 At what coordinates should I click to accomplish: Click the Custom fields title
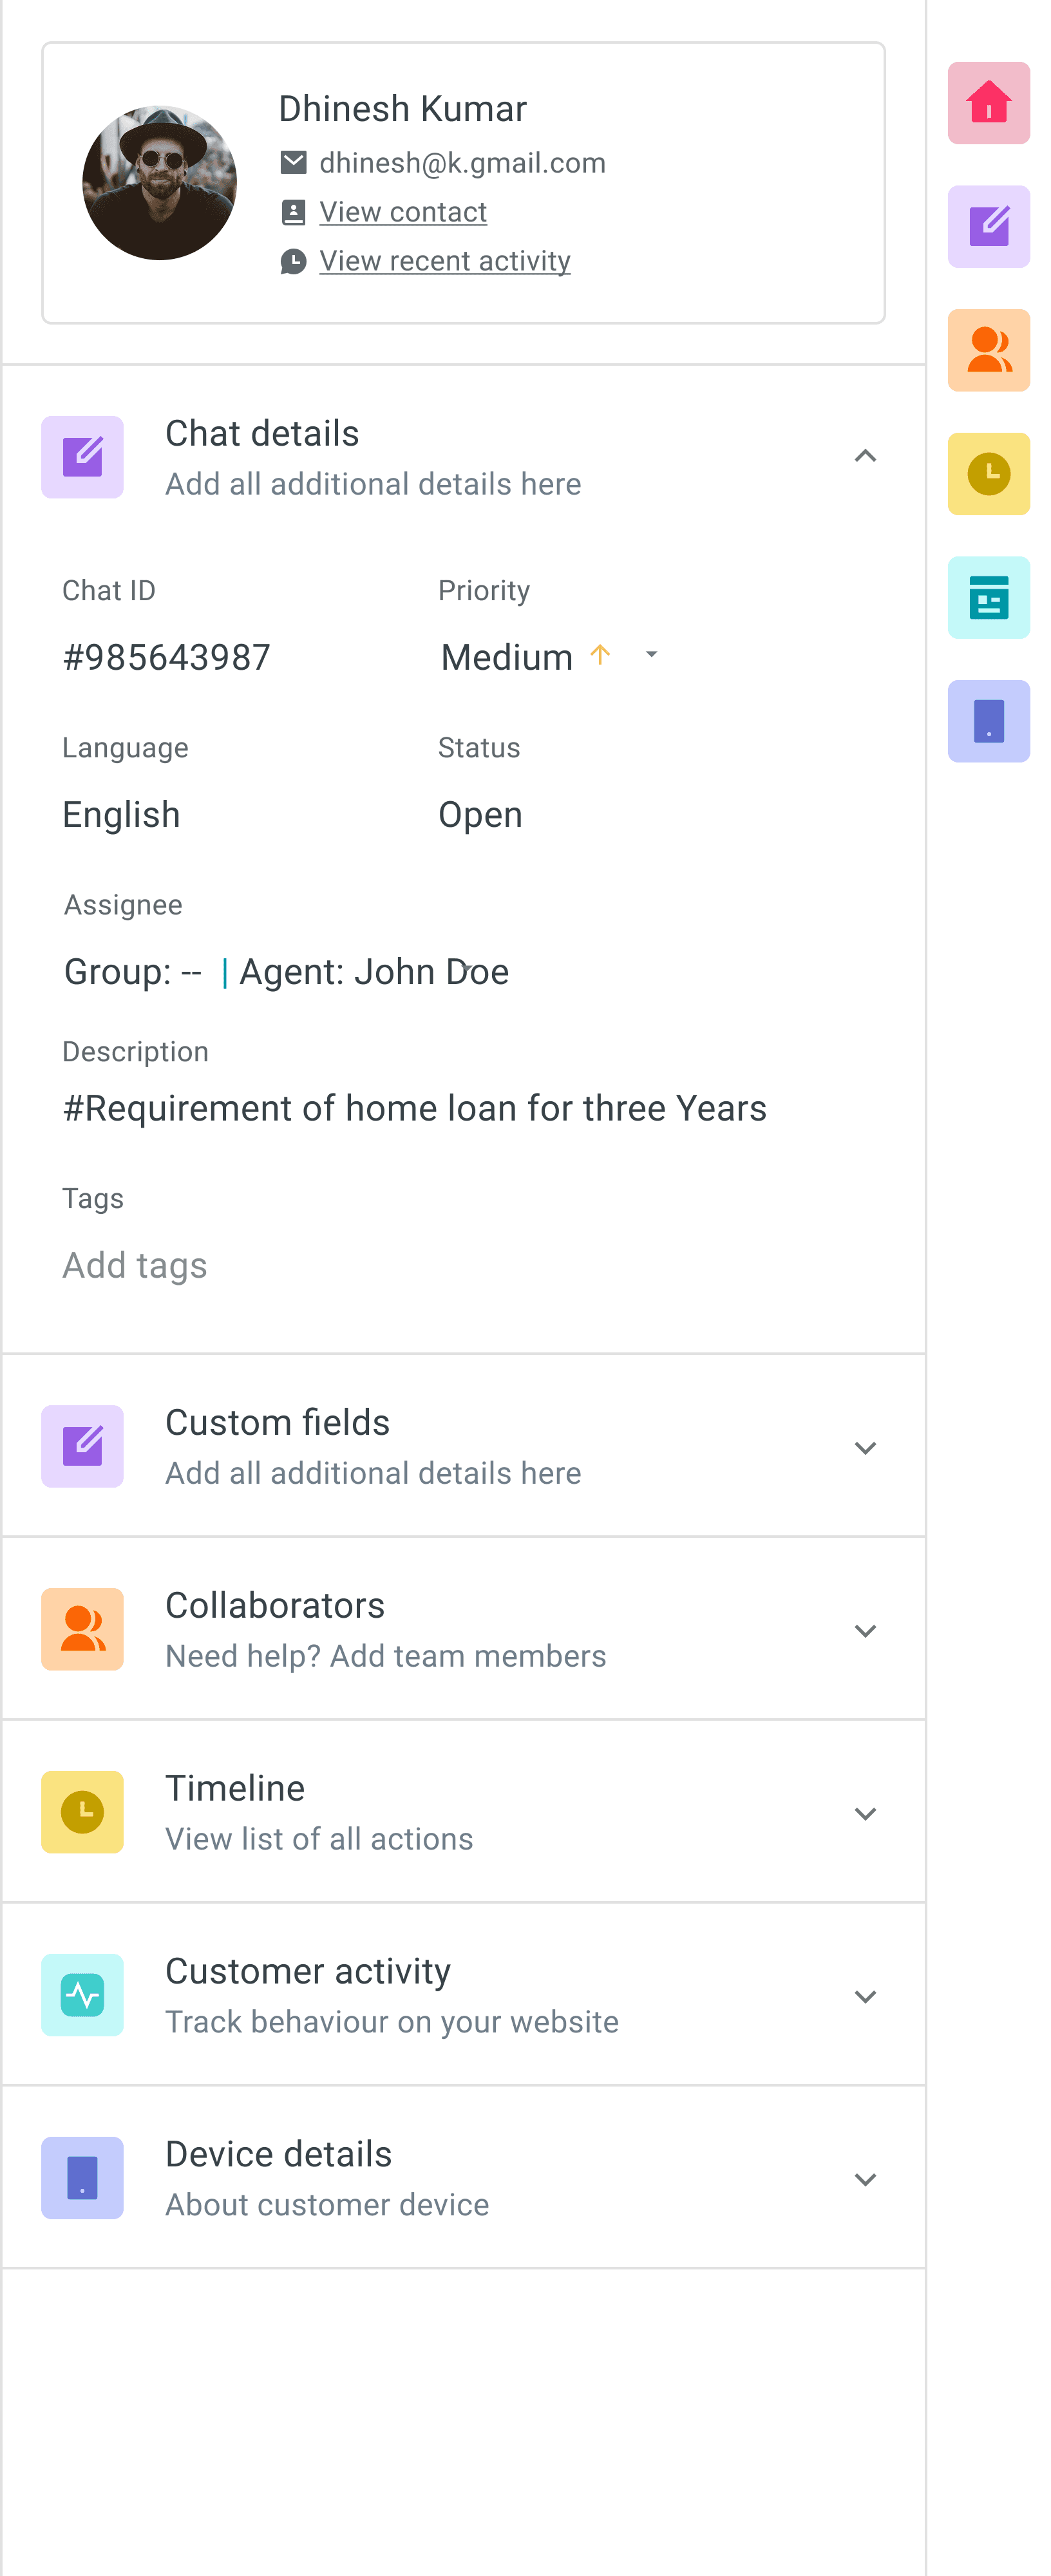pos(277,1422)
